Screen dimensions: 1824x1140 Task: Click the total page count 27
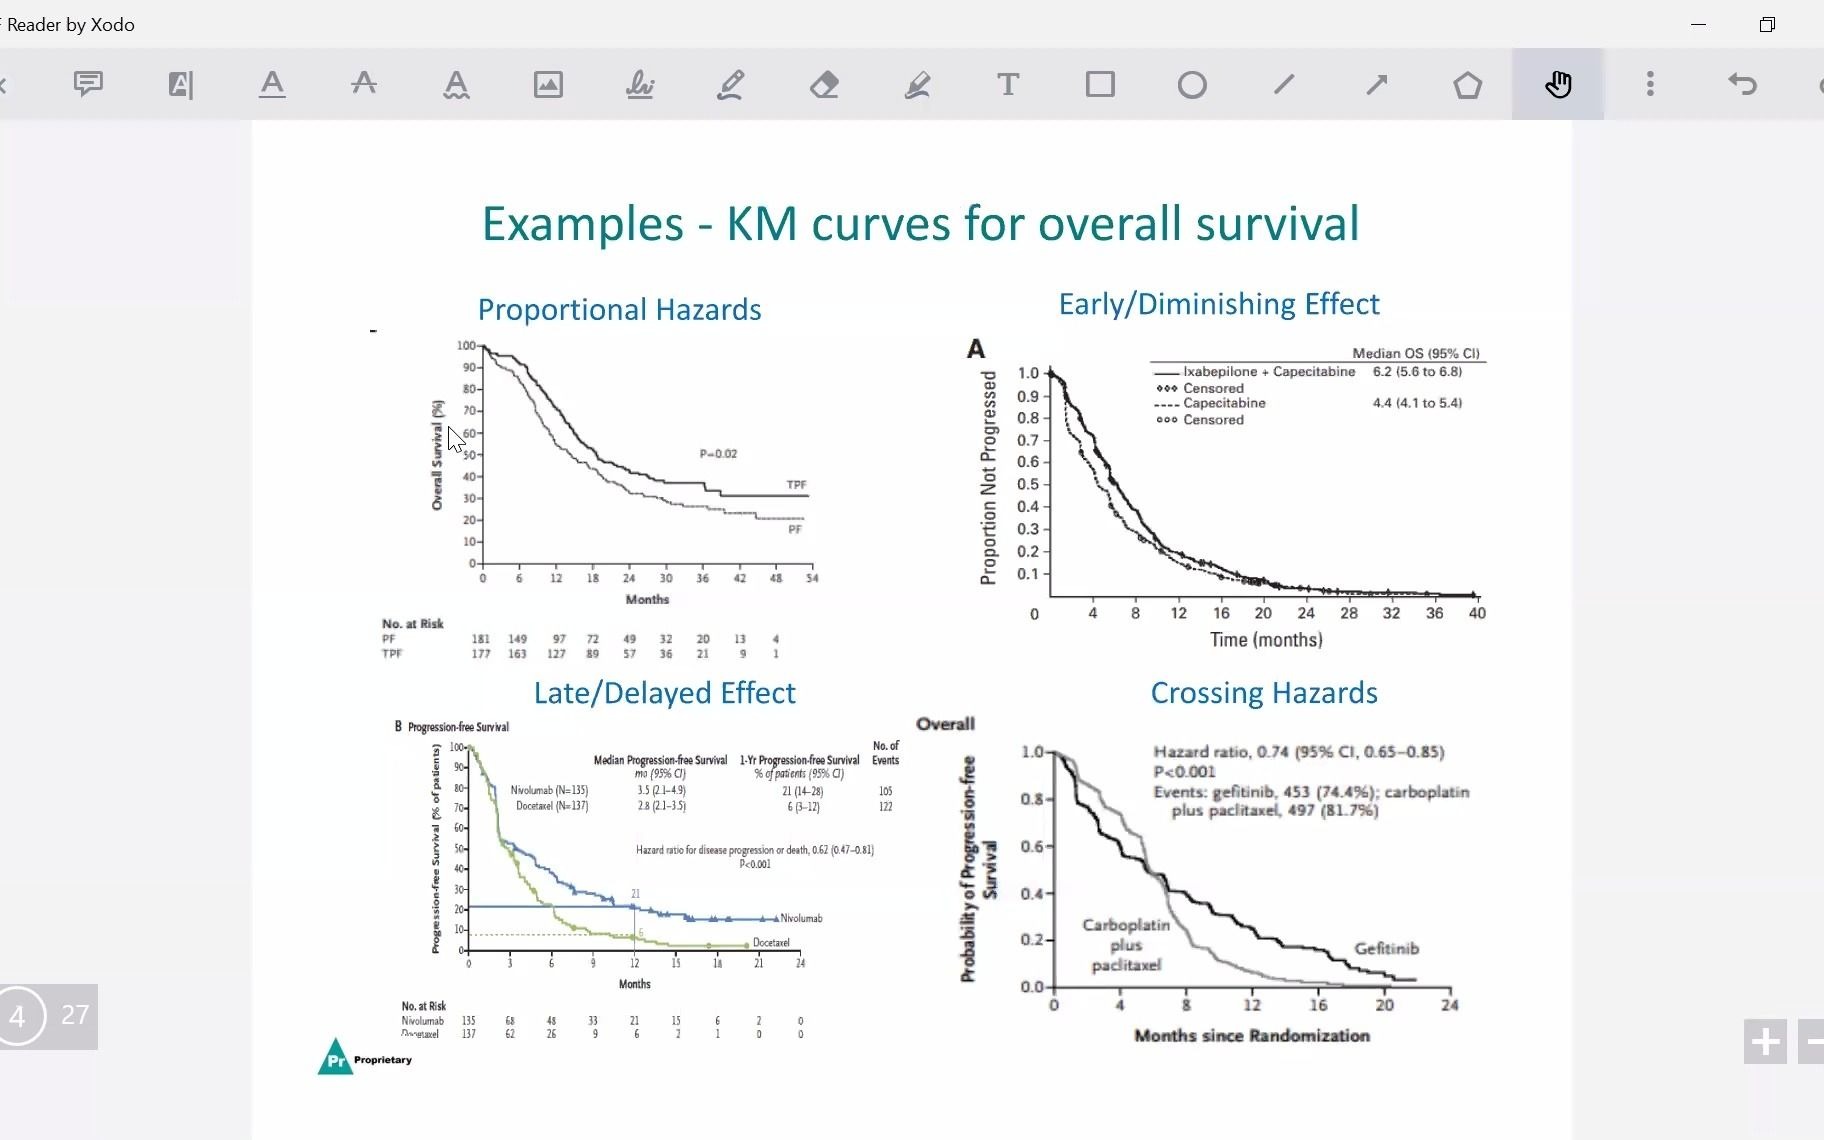75,1015
